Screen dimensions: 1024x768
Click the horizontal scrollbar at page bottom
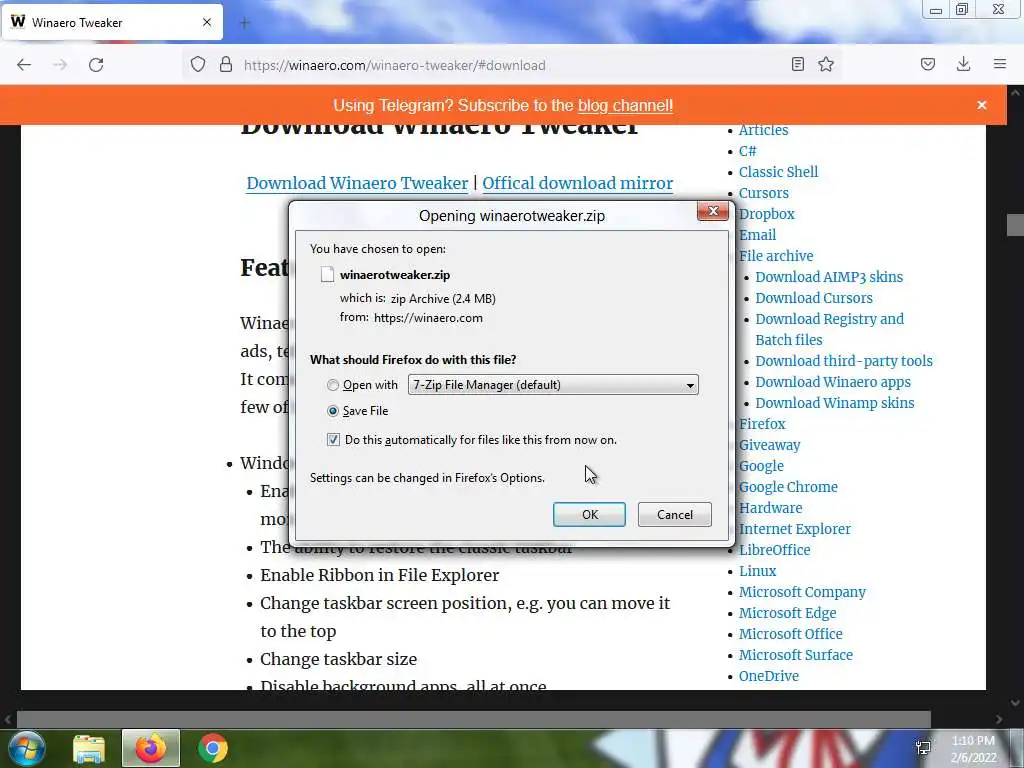click(x=473, y=720)
